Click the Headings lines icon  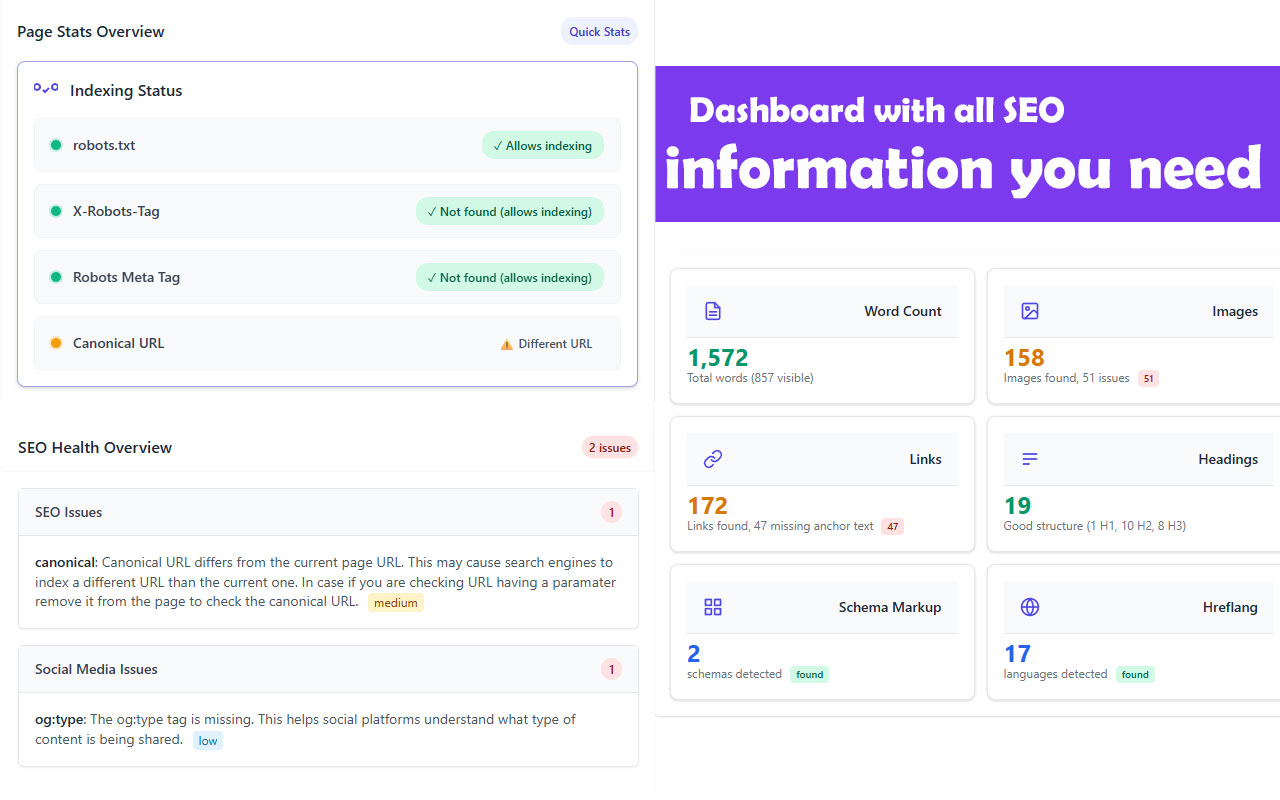tap(1030, 459)
